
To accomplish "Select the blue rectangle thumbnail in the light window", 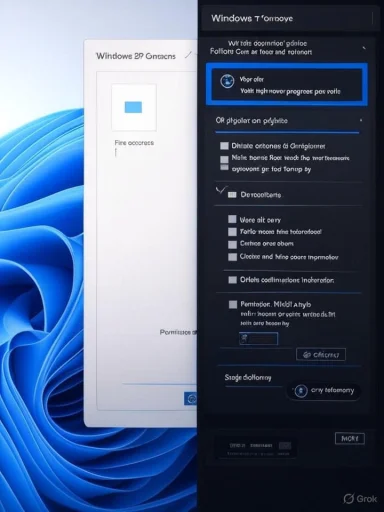I will [x=133, y=107].
